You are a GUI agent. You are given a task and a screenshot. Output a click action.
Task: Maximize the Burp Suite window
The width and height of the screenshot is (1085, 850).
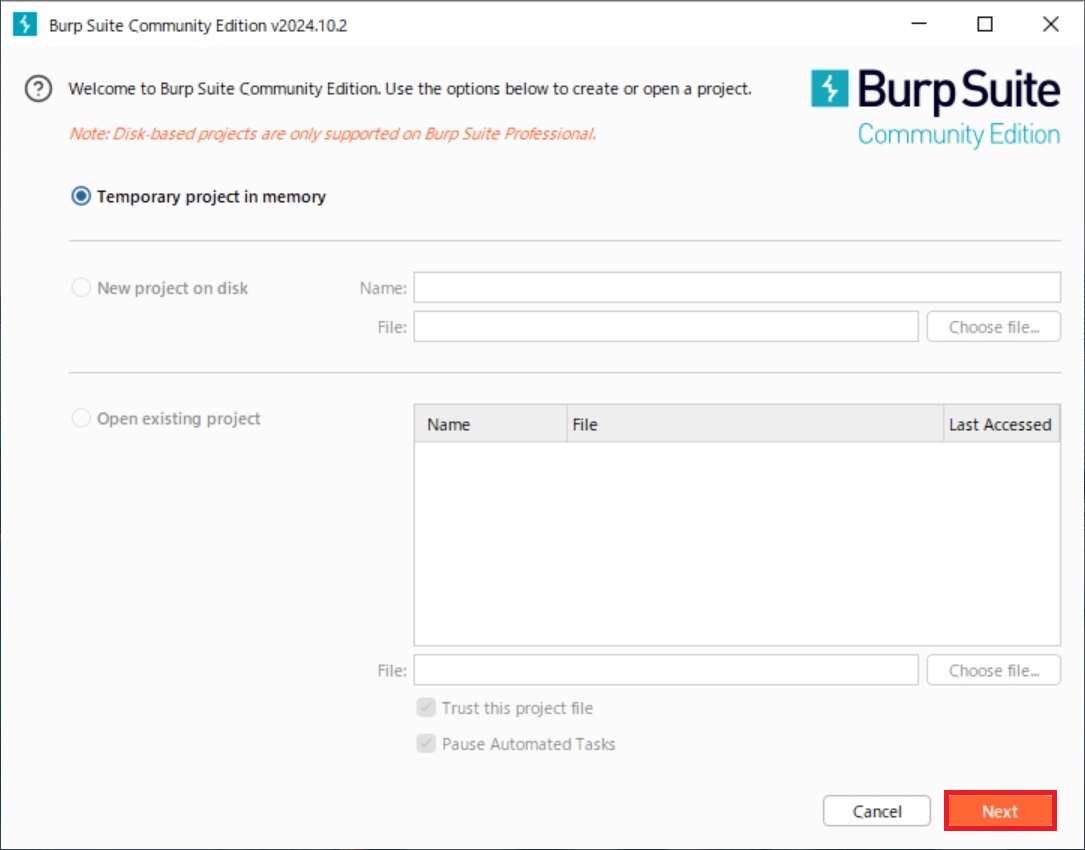[x=985, y=24]
